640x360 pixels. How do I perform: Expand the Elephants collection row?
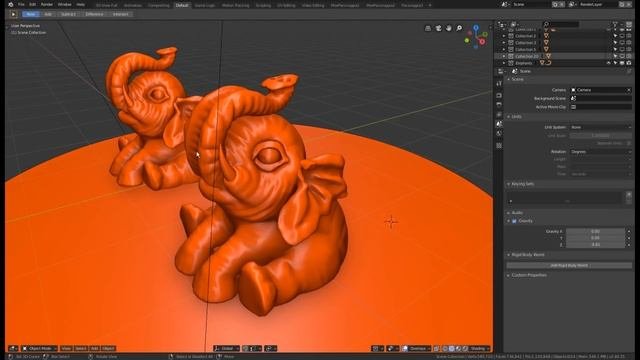pyautogui.click(x=504, y=63)
